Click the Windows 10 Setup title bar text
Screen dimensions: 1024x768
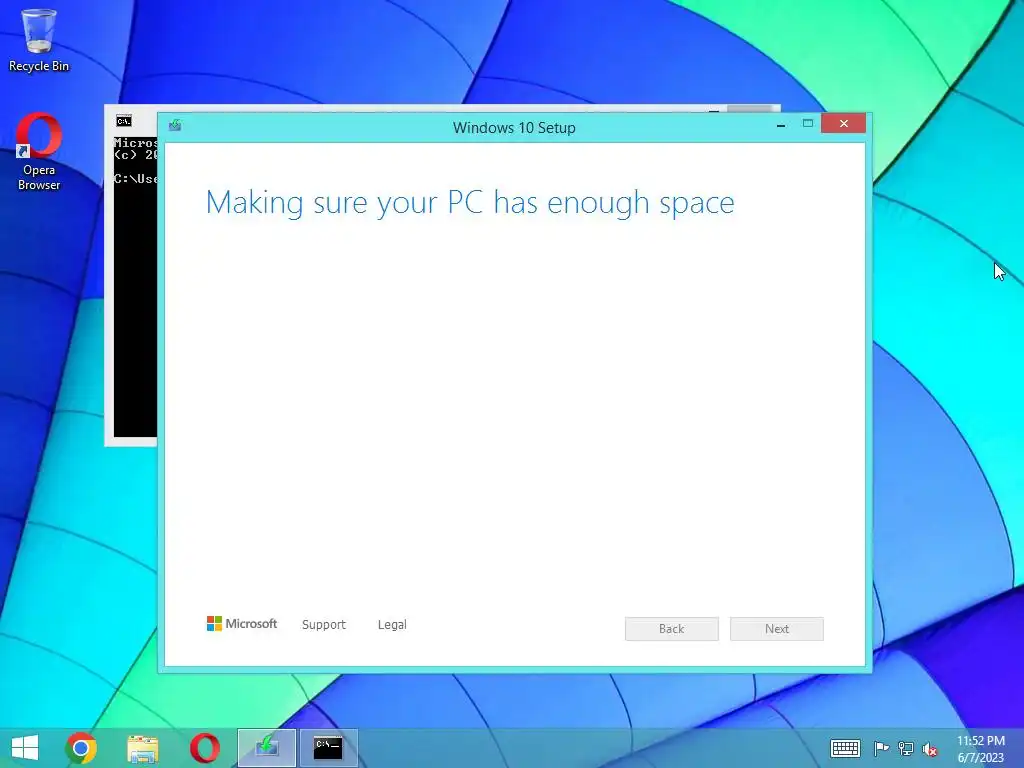[x=515, y=127]
